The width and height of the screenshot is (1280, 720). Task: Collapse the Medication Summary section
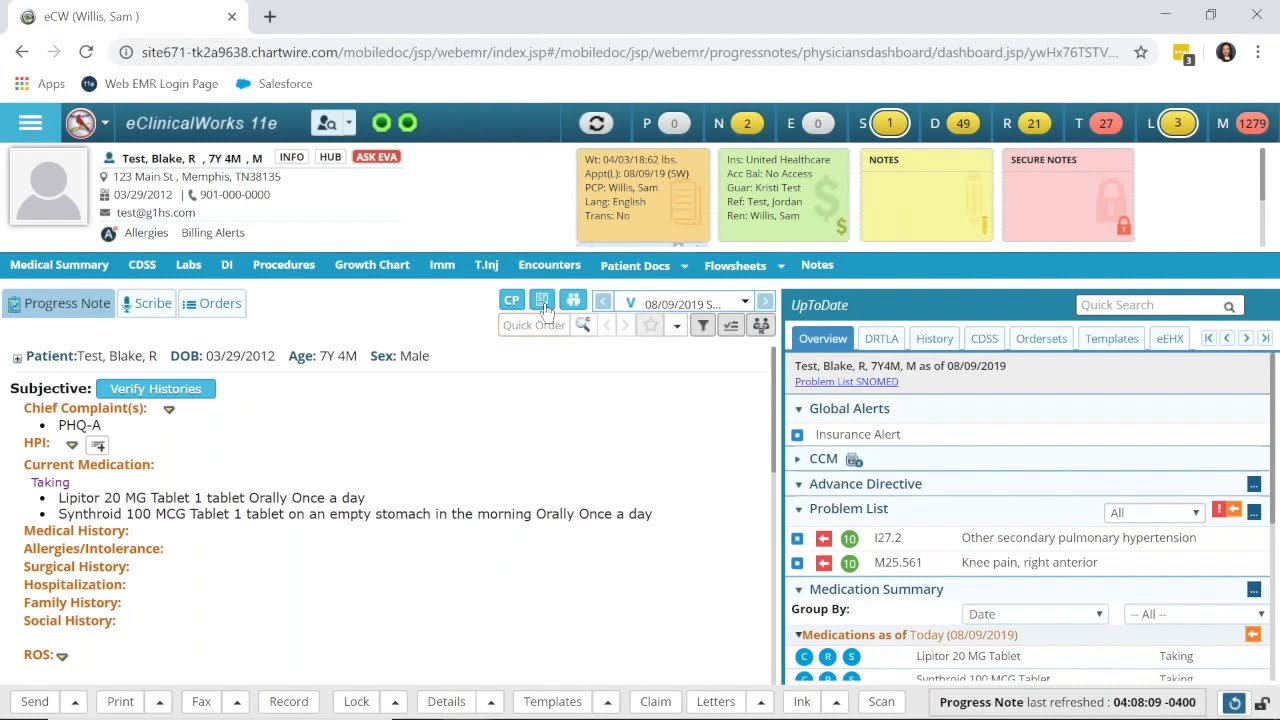[x=798, y=590]
